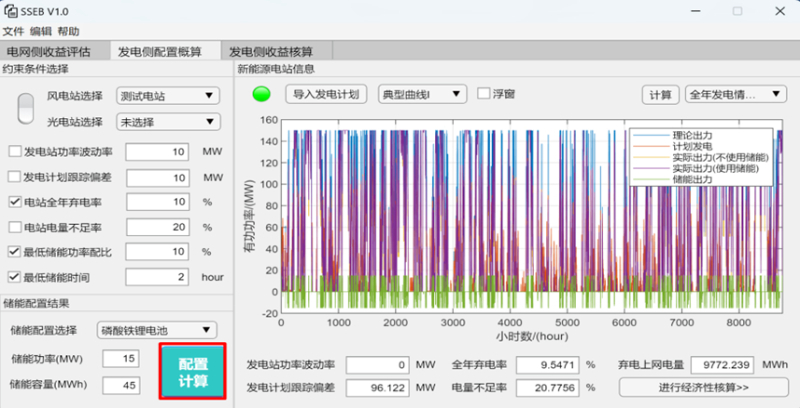Screen dimensions: 800x408
Task: Uncheck 最低储能功率配比 checkbox
Action: (15, 252)
